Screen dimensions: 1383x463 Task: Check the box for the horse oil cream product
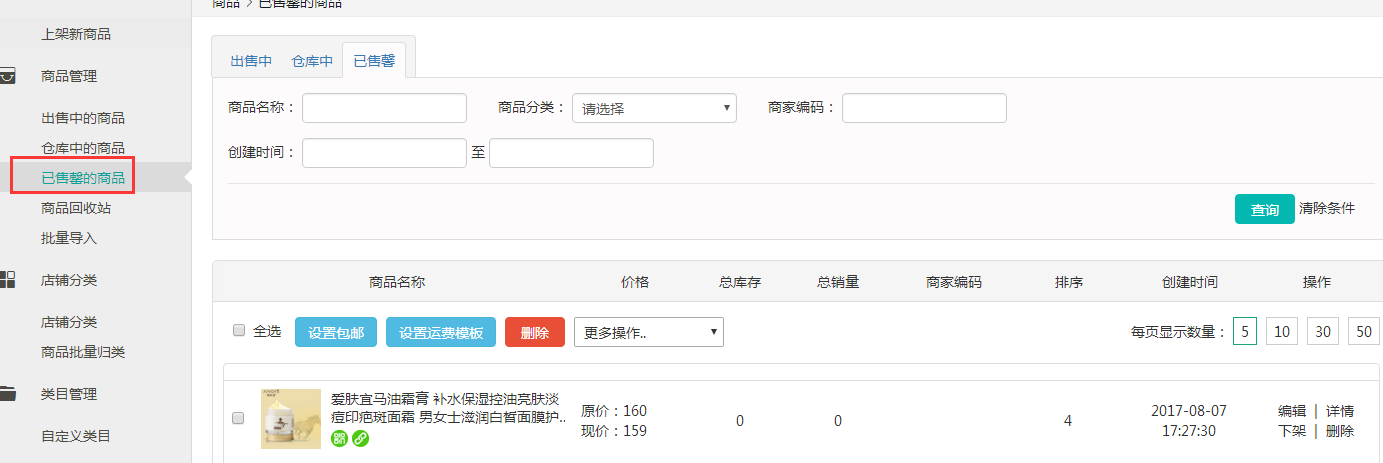[x=238, y=419]
